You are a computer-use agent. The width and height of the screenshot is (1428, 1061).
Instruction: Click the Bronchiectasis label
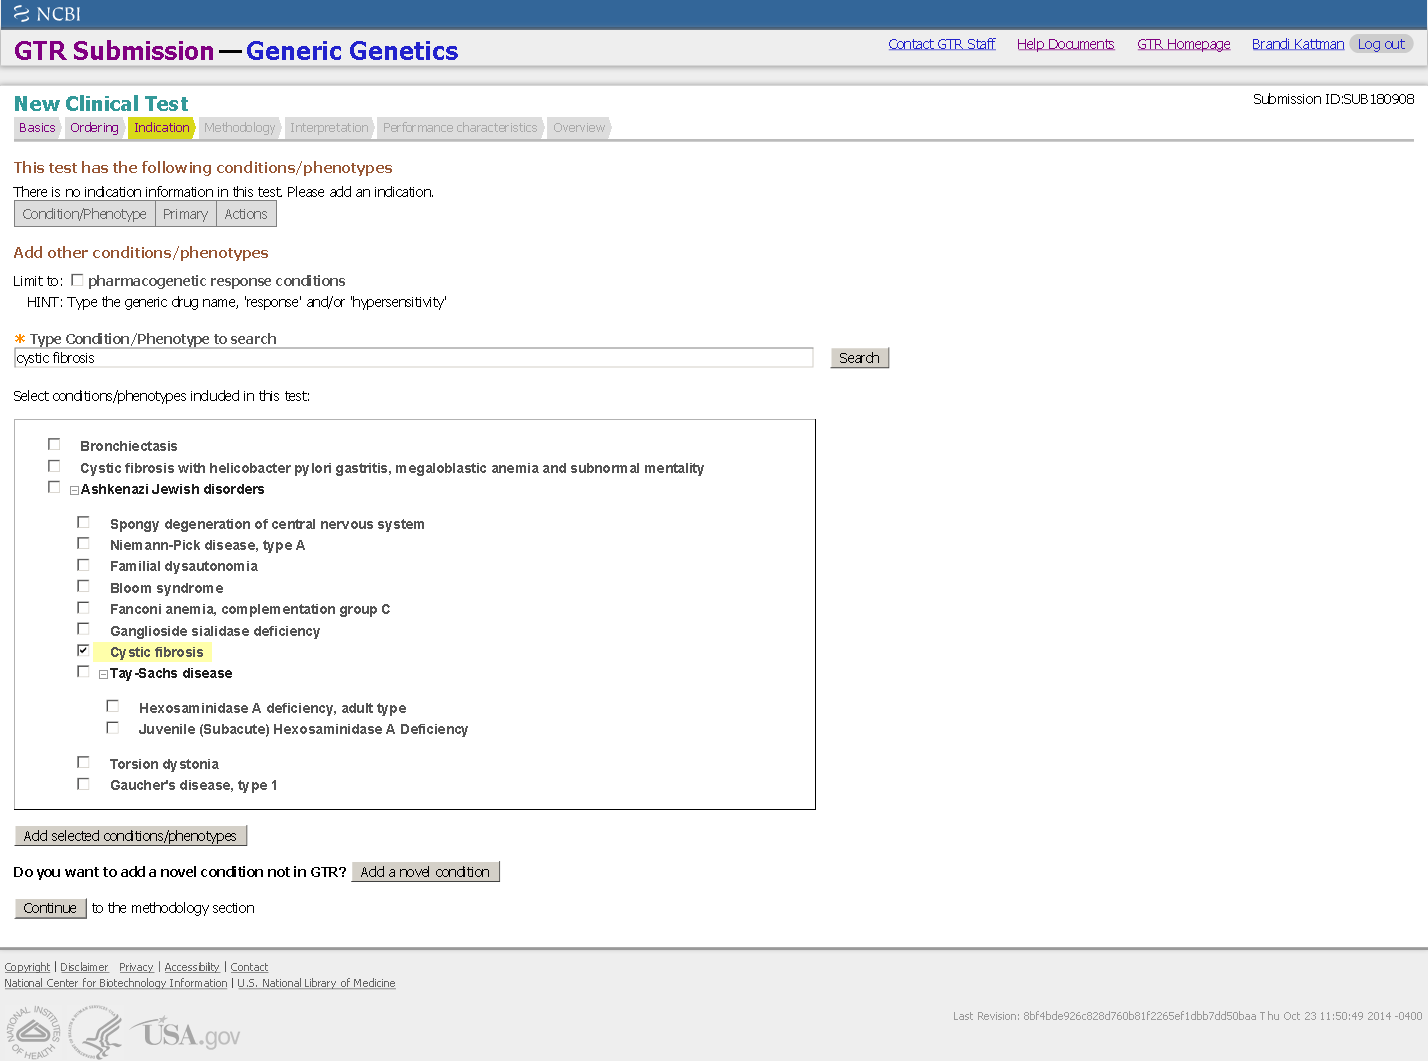pos(129,446)
